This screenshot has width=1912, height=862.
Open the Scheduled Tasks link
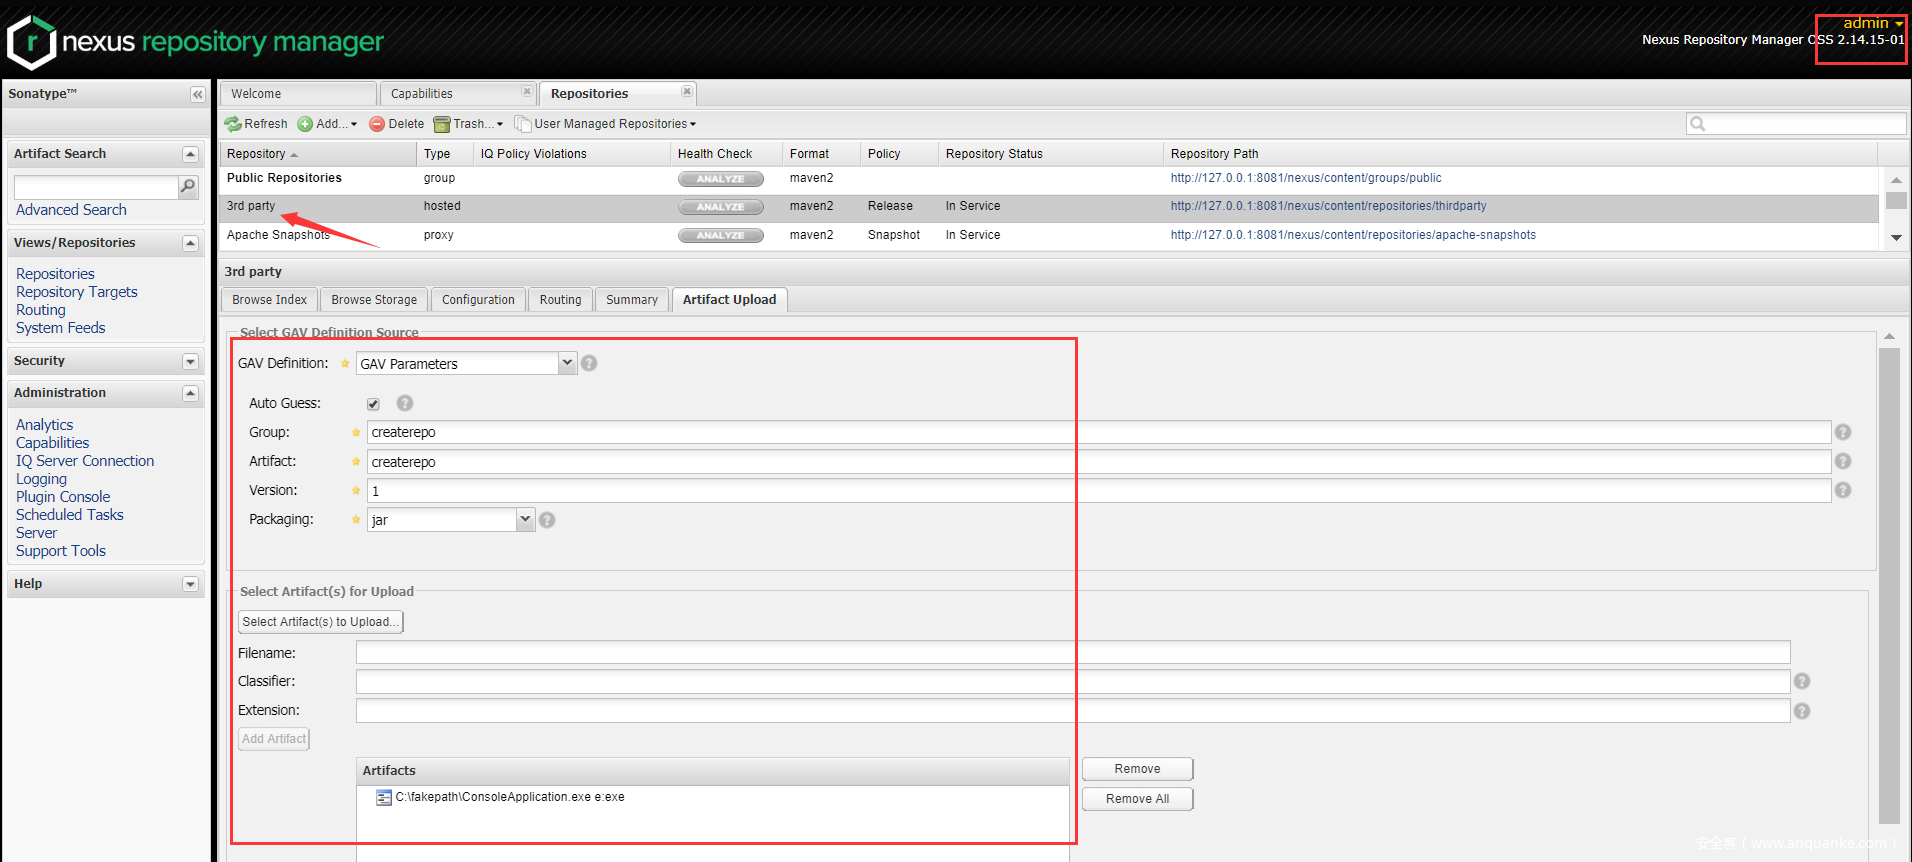click(x=70, y=515)
